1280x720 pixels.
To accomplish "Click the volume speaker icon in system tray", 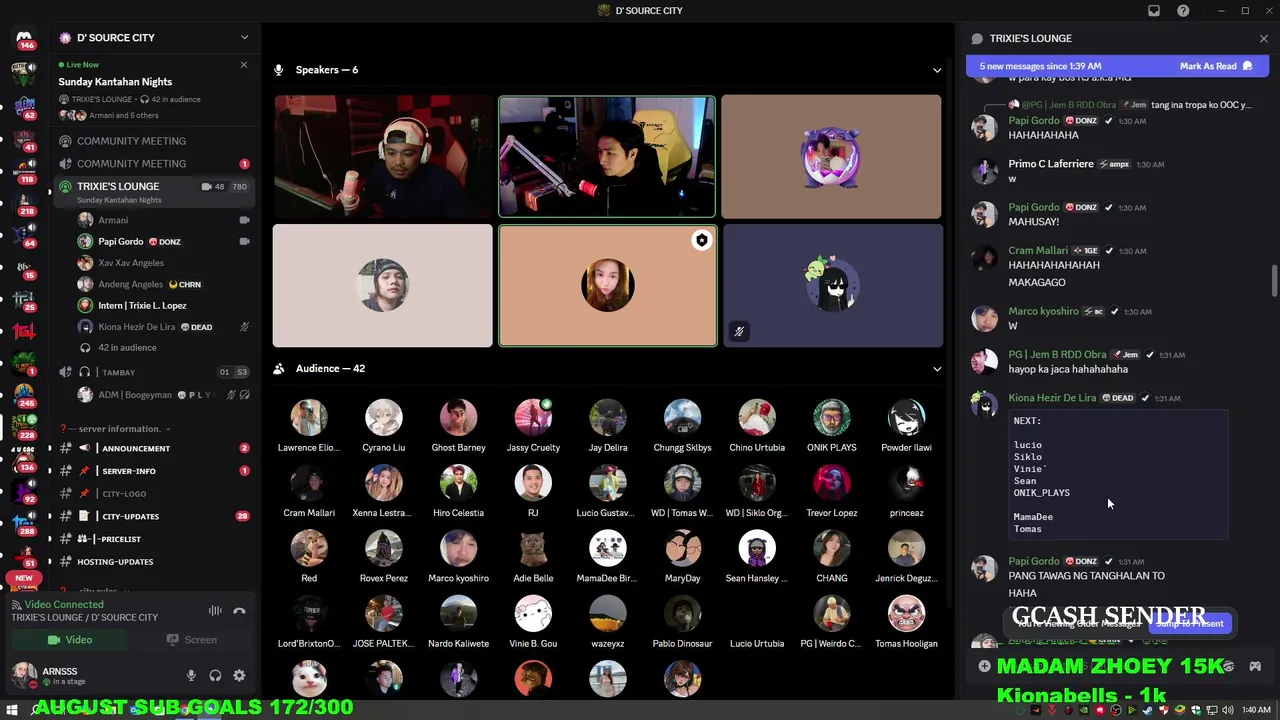I will click(1226, 711).
